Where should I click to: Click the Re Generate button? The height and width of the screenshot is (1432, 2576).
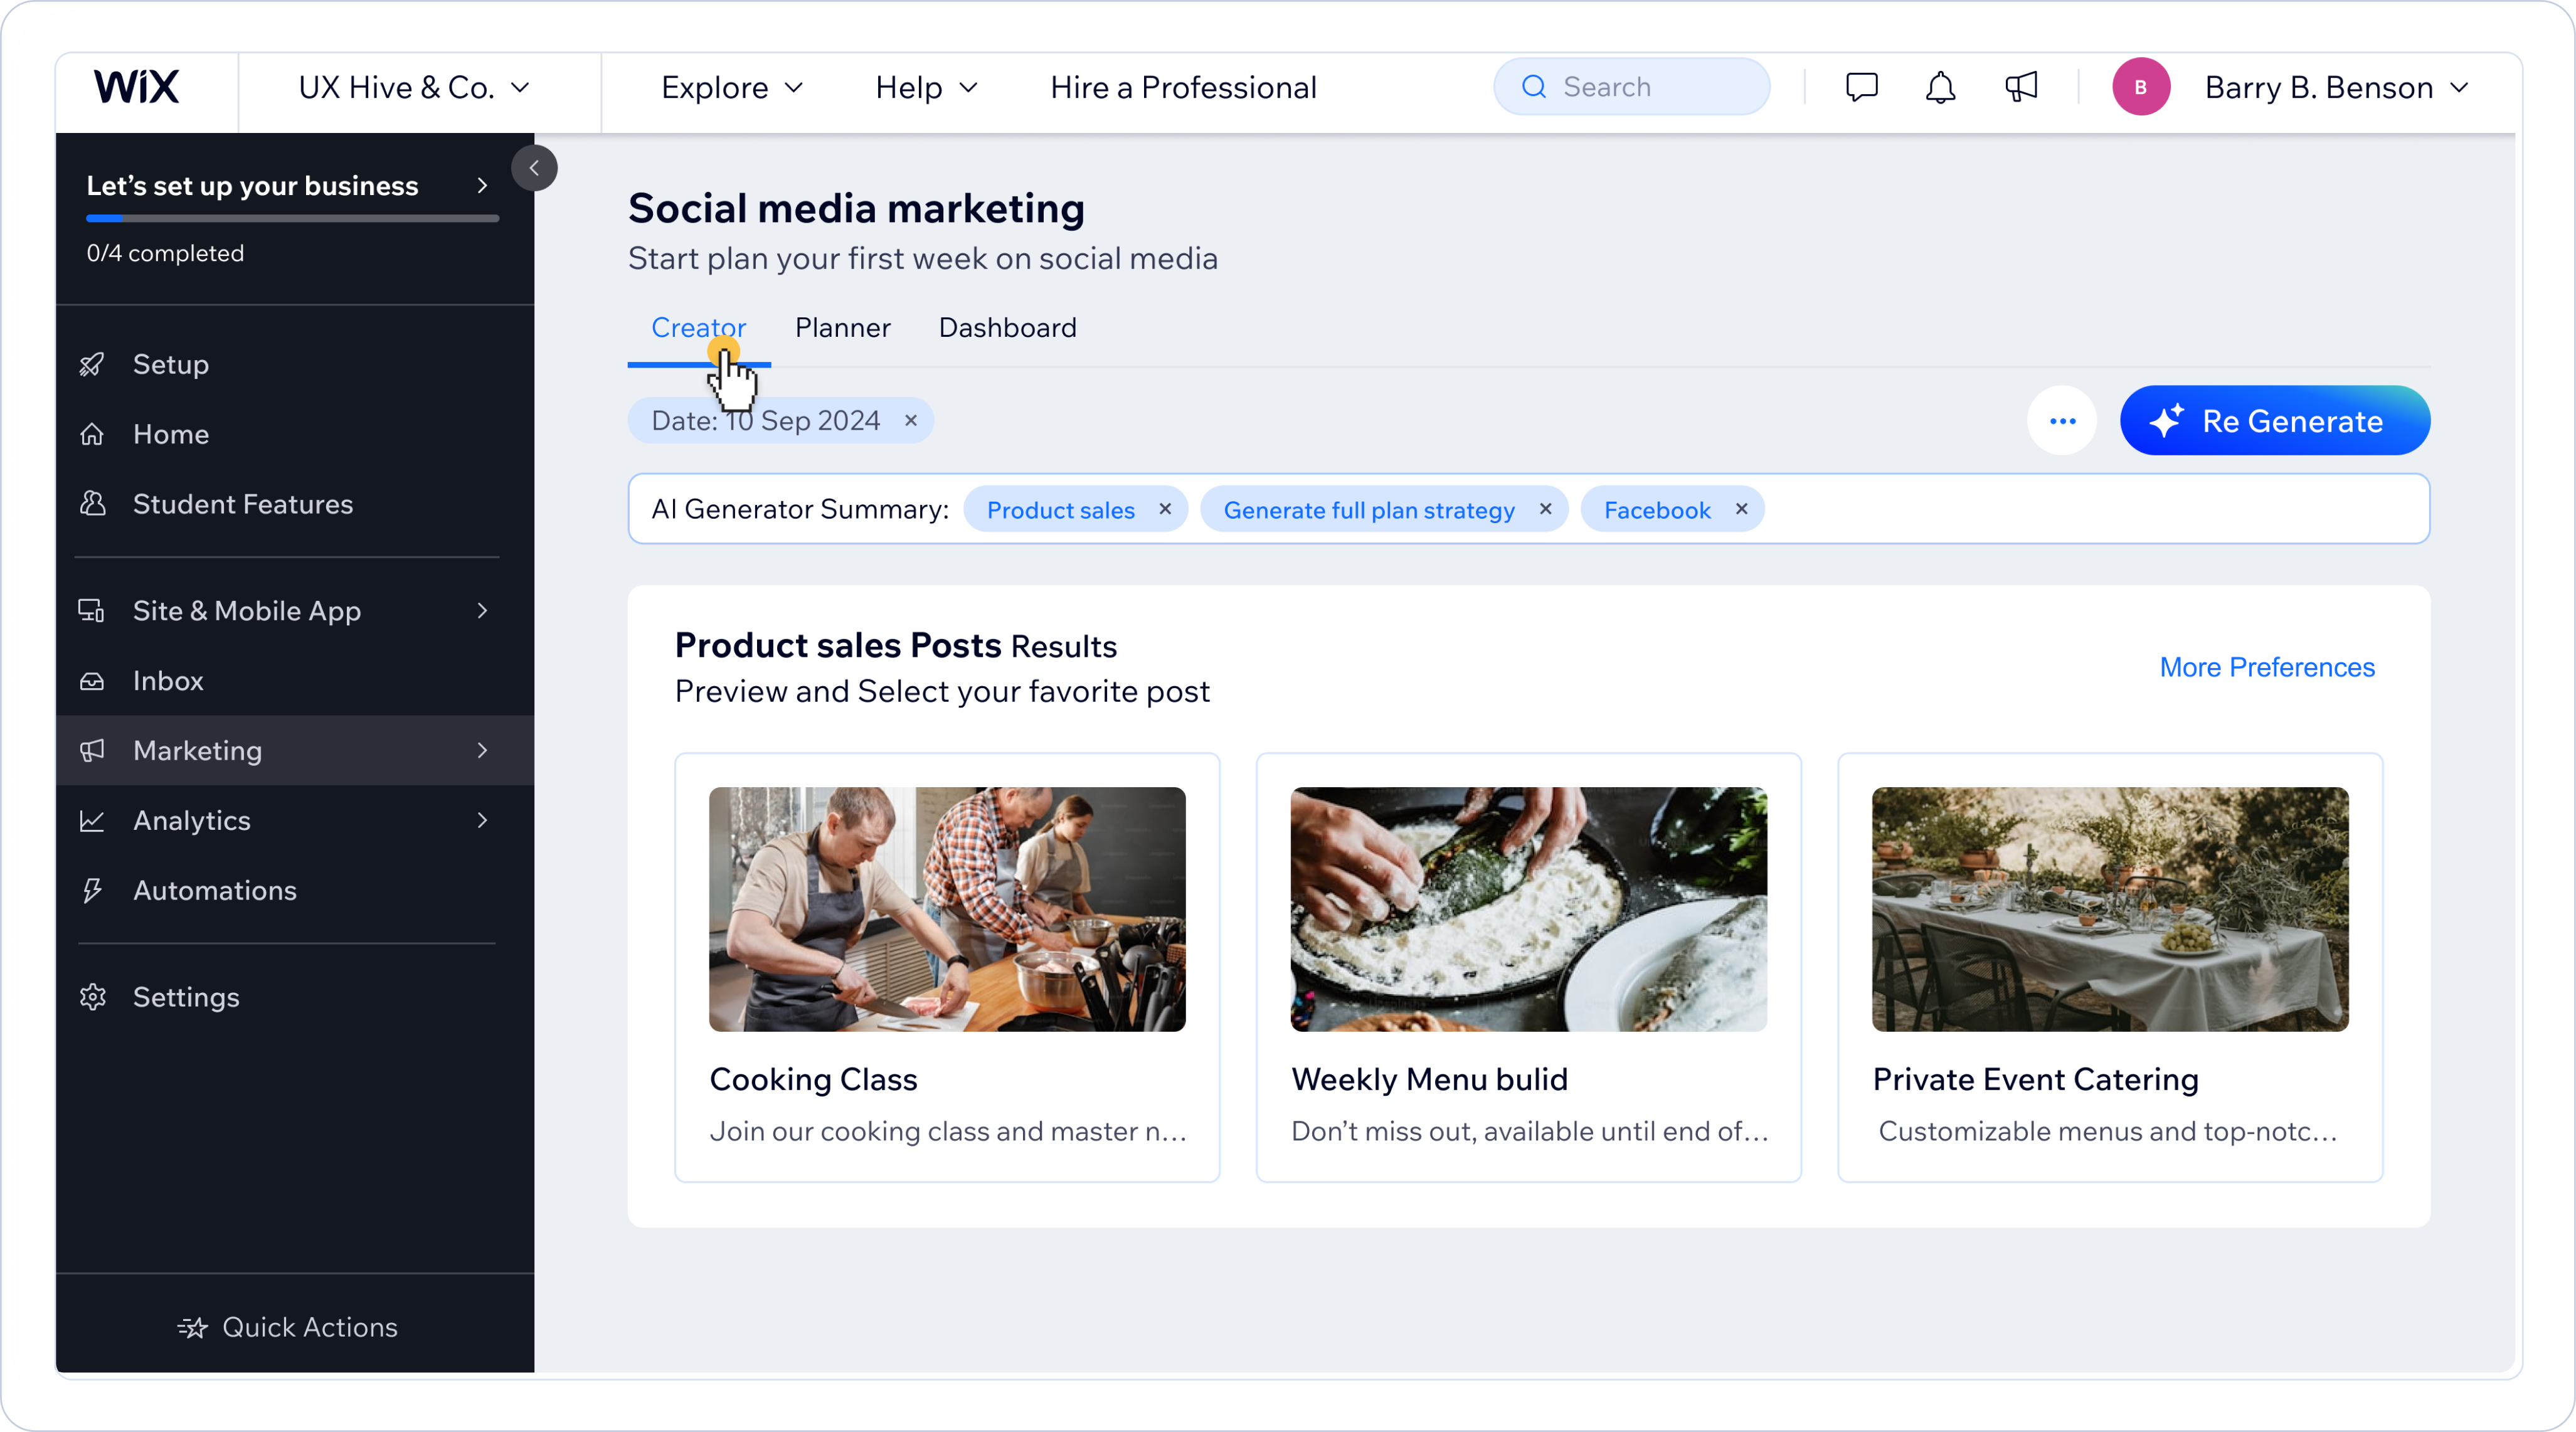pyautogui.click(x=2275, y=421)
